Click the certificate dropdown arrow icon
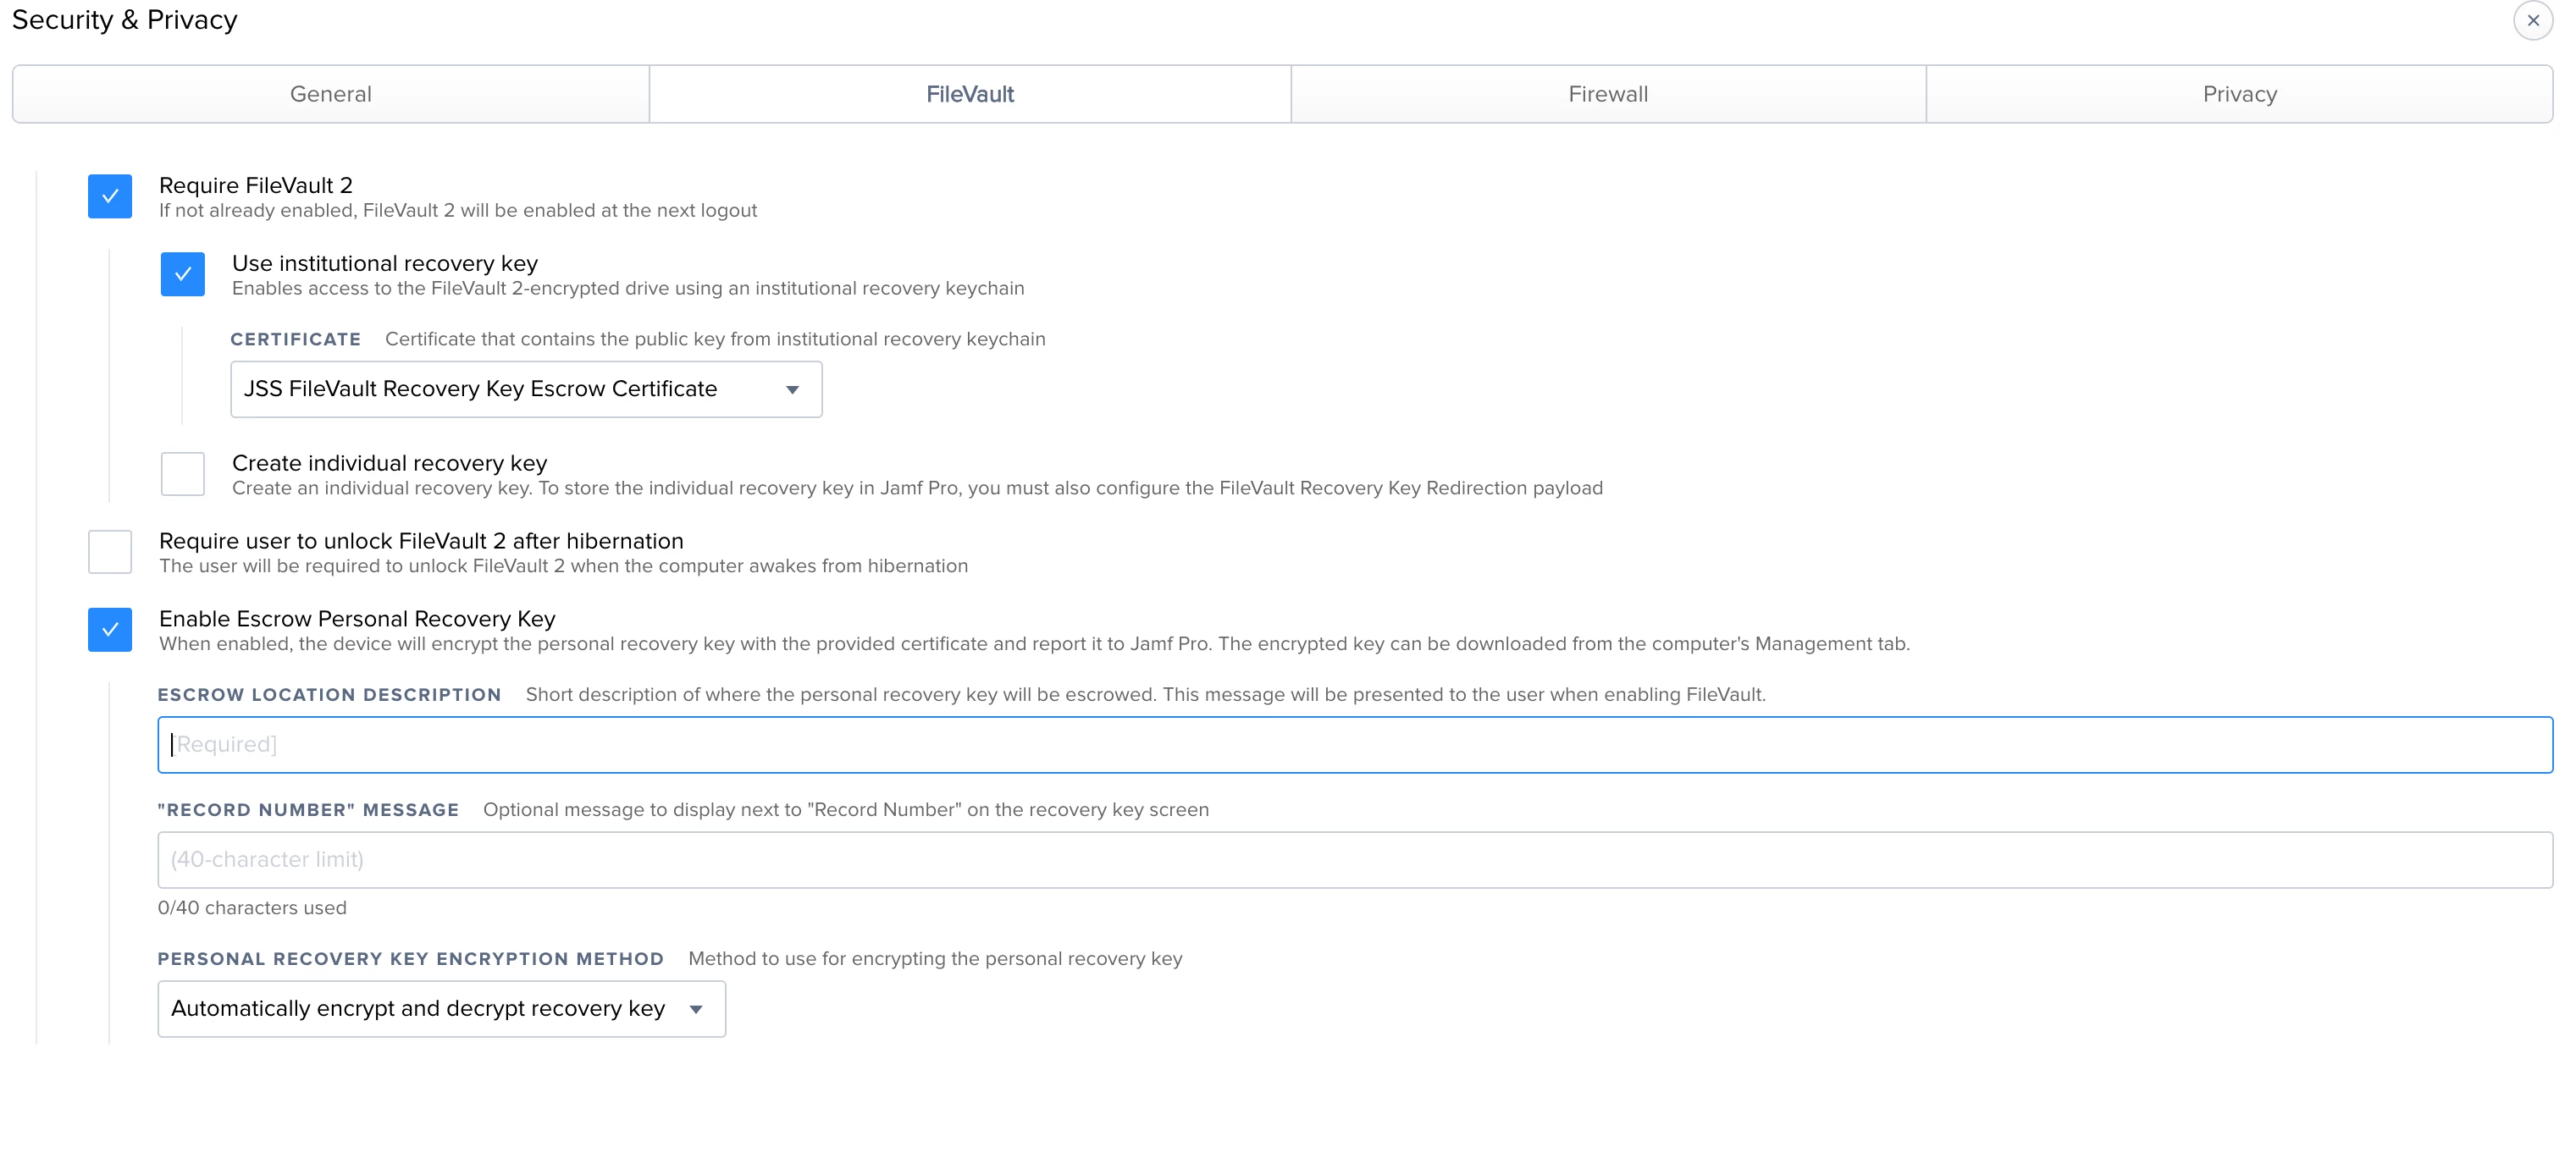2576x1158 pixels. coord(792,390)
